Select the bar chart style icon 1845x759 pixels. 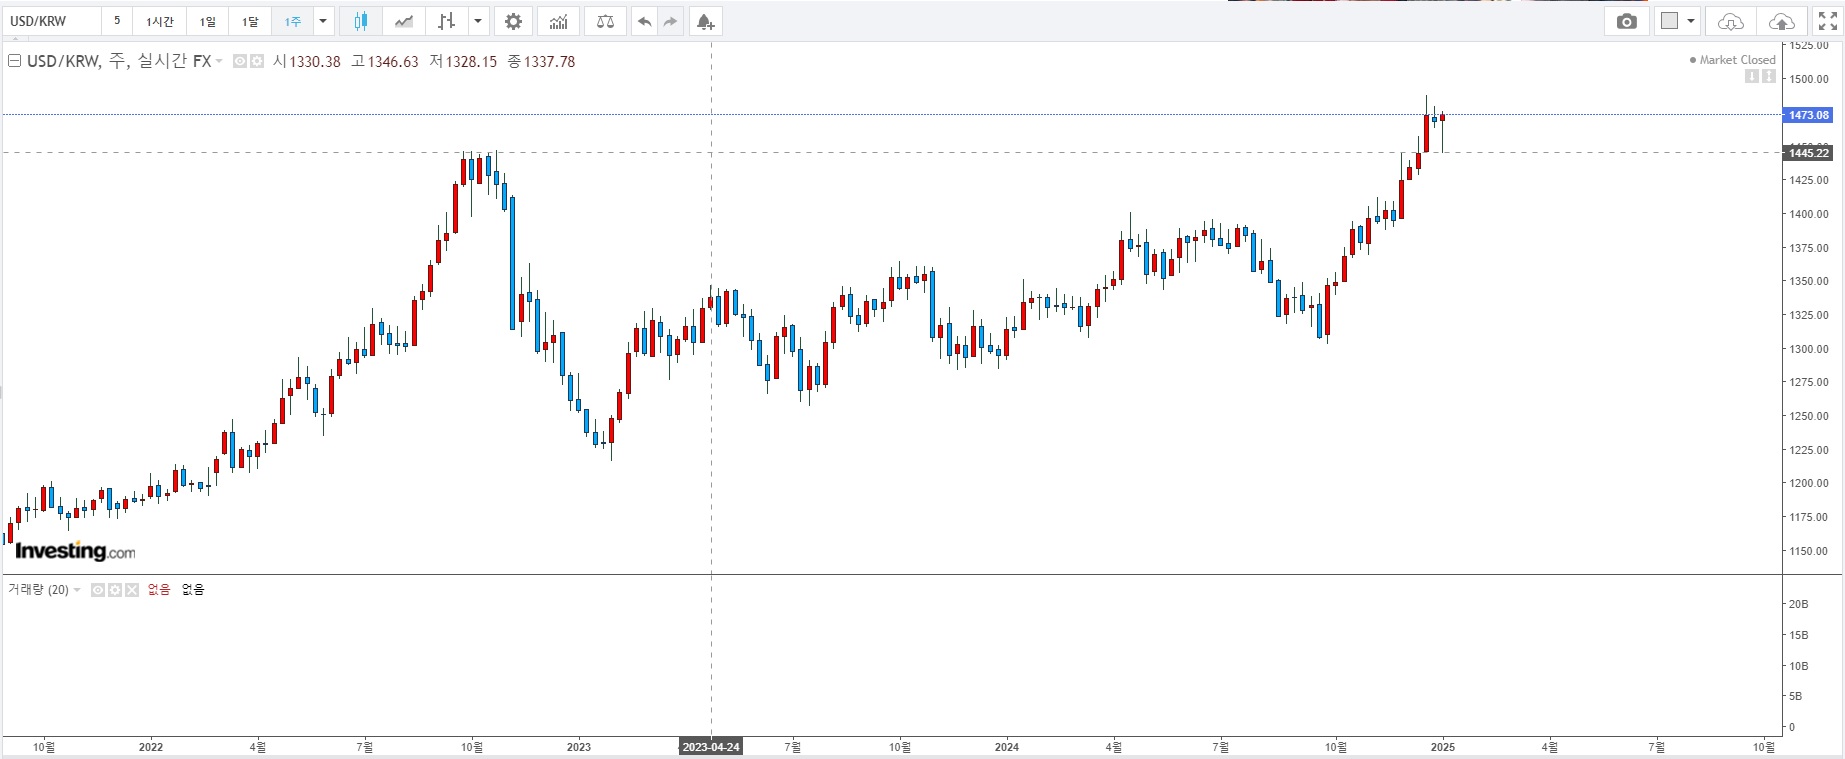point(447,21)
